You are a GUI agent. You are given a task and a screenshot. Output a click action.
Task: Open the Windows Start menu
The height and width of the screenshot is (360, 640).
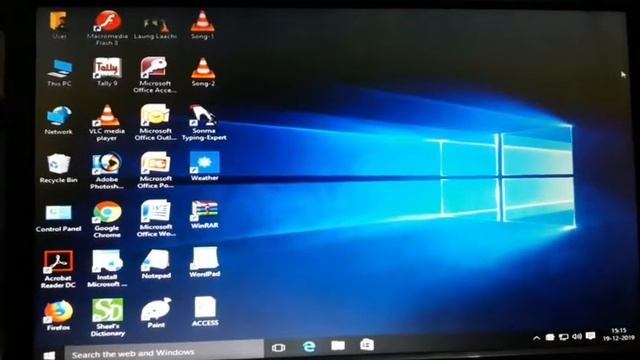(49, 355)
